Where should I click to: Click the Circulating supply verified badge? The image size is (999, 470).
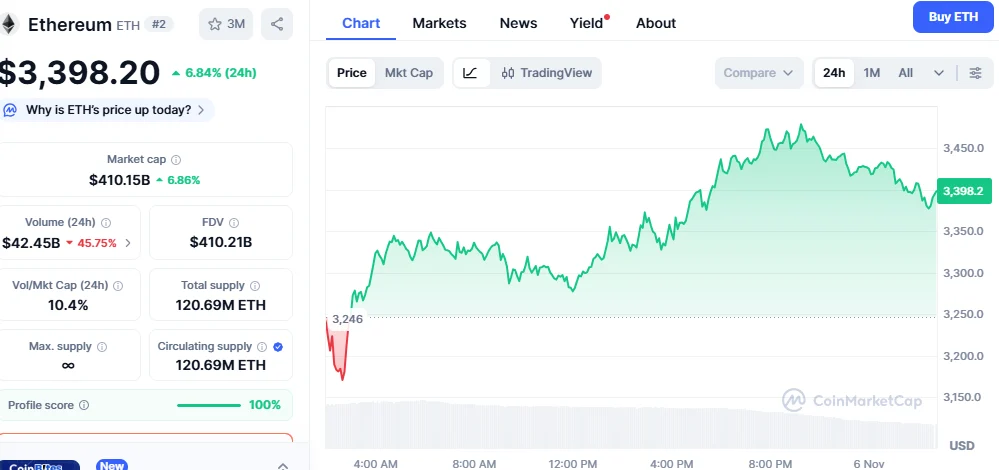pyautogui.click(x=278, y=347)
